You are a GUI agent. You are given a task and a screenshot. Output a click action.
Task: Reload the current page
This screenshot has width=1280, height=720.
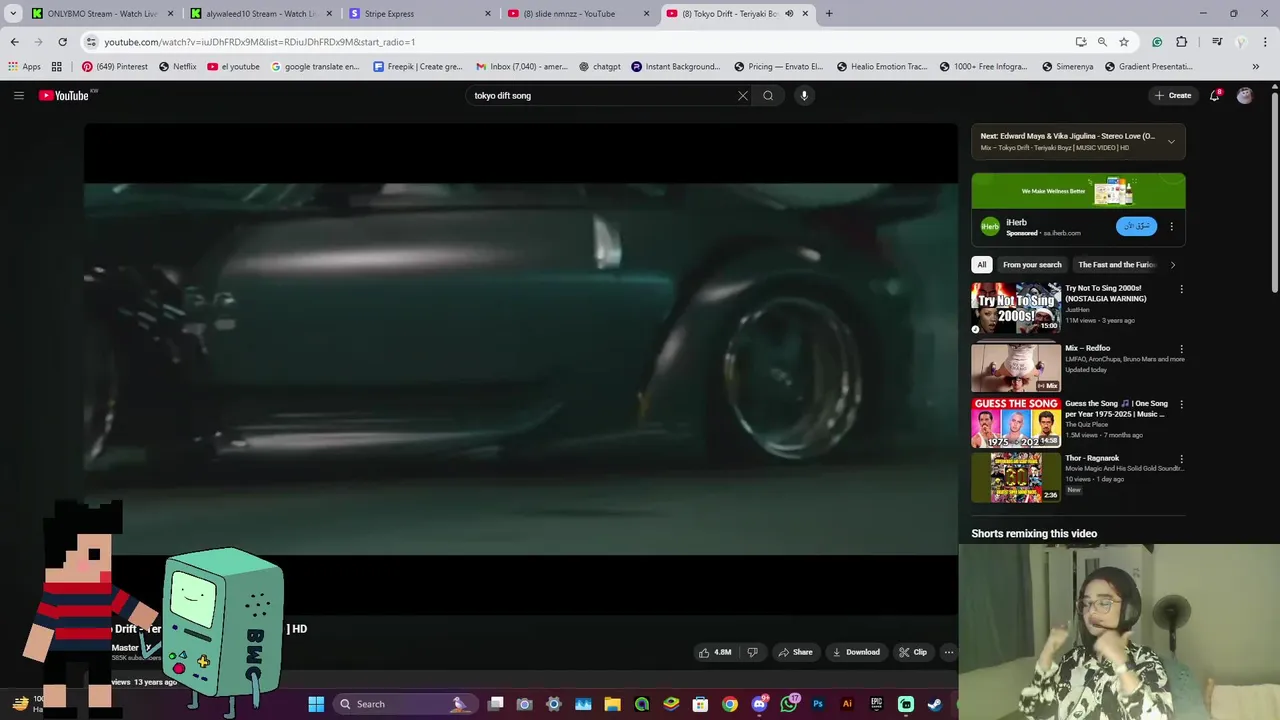pos(62,42)
